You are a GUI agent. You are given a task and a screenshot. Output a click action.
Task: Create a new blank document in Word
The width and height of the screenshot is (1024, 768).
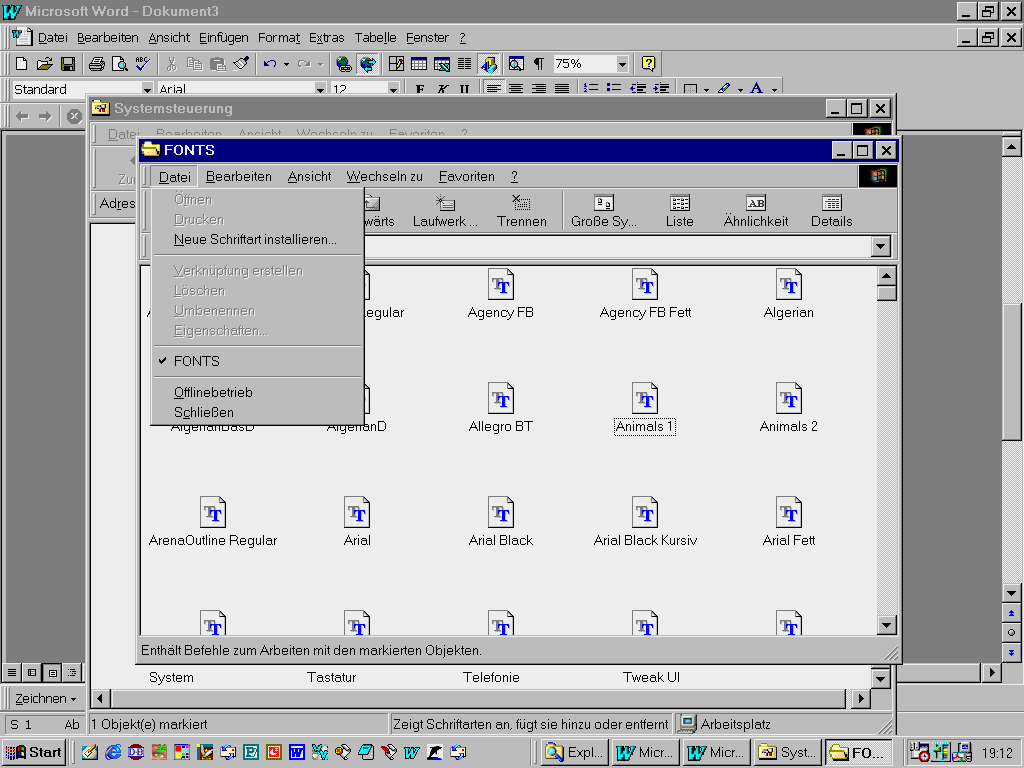click(x=22, y=64)
